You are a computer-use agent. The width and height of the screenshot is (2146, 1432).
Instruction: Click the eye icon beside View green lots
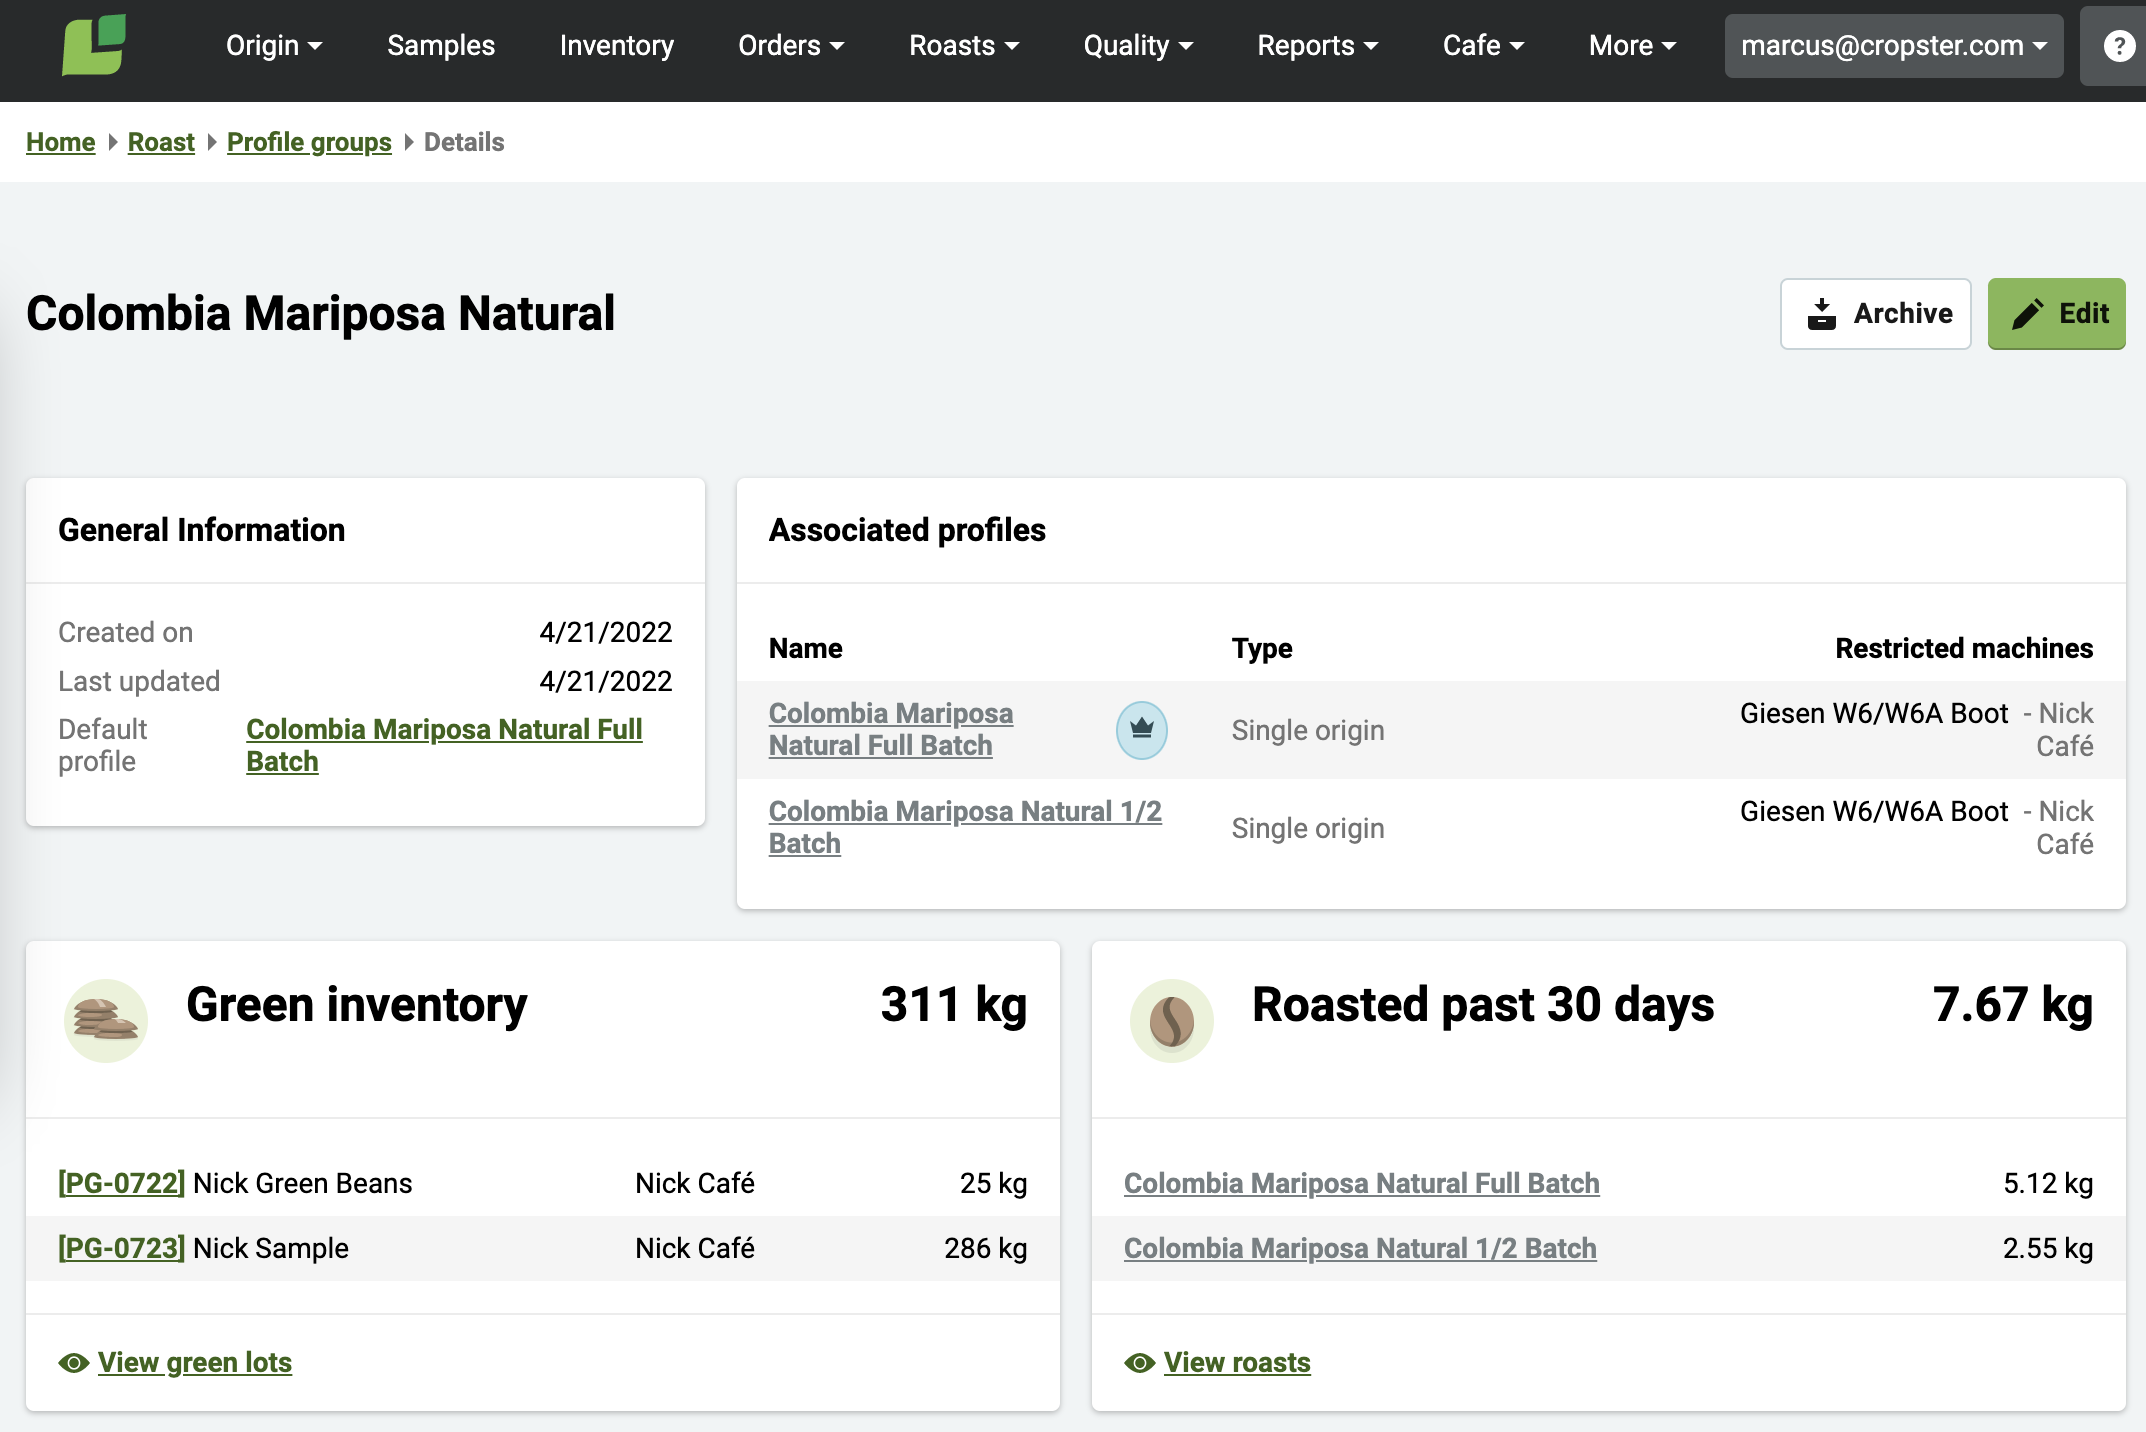[74, 1363]
